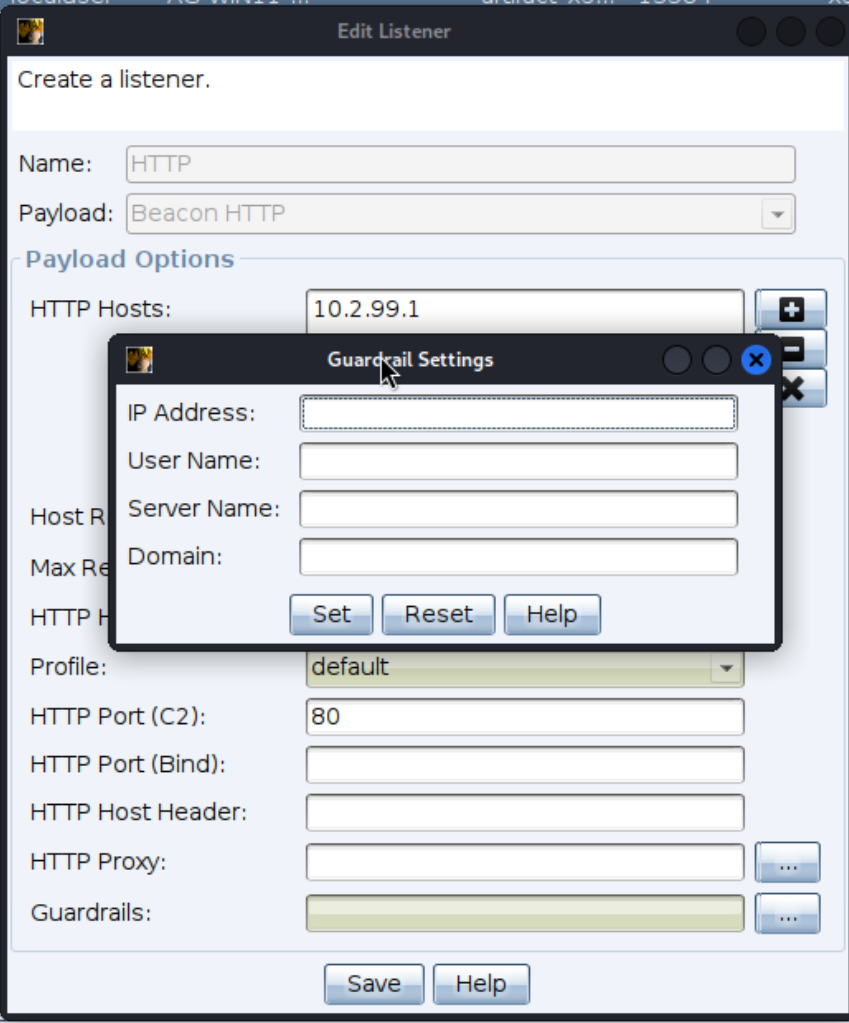The width and height of the screenshot is (849, 1023).
Task: Click the Edit Listener title bar app icon
Action: pos(31,32)
